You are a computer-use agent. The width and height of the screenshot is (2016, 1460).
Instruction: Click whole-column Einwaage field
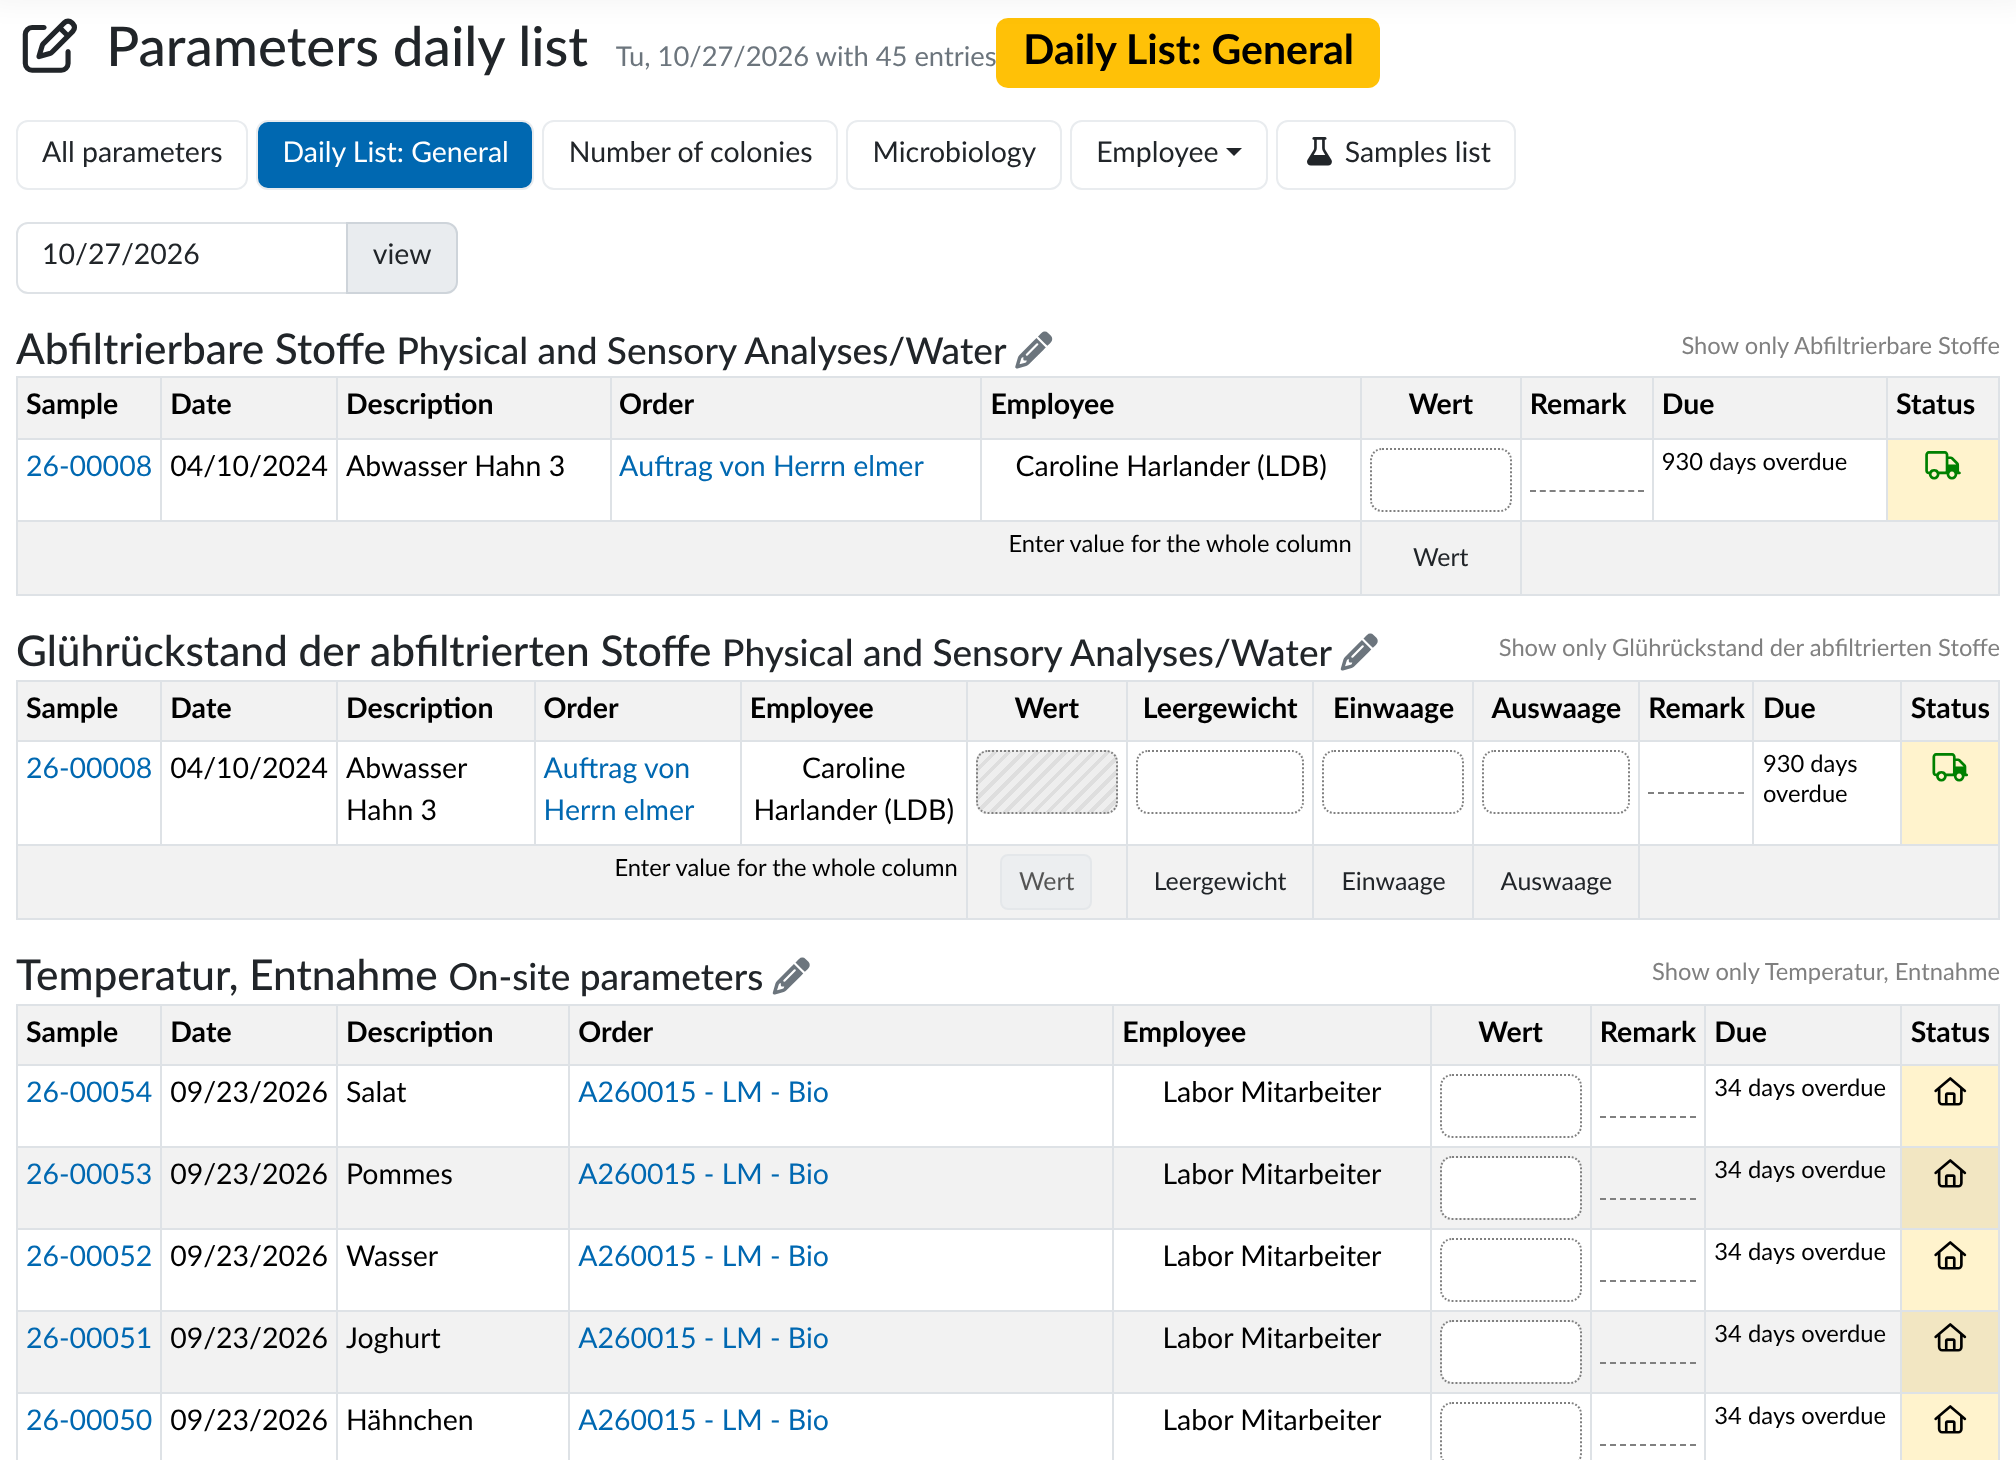coord(1393,881)
